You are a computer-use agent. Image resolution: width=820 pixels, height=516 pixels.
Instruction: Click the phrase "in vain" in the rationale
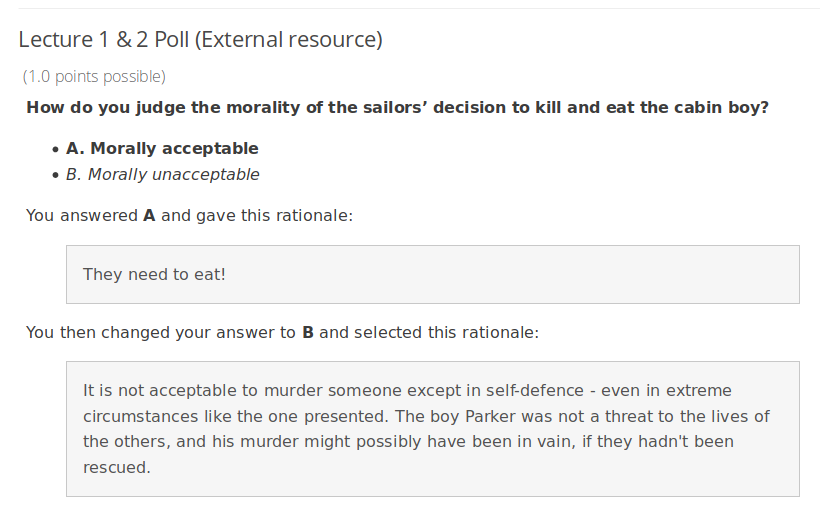click(512, 441)
